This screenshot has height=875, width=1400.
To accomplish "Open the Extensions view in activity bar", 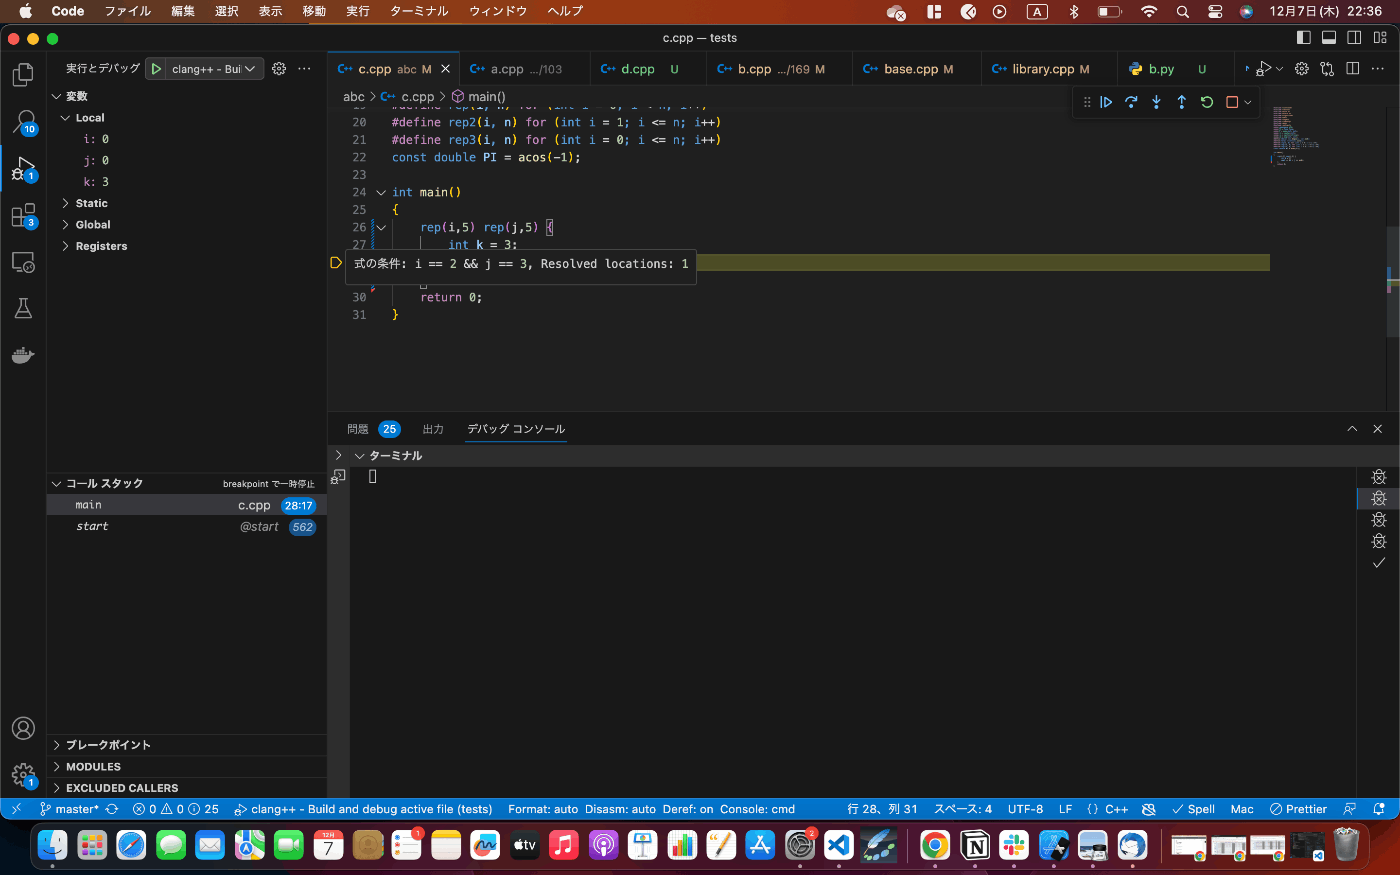I will tap(22, 216).
